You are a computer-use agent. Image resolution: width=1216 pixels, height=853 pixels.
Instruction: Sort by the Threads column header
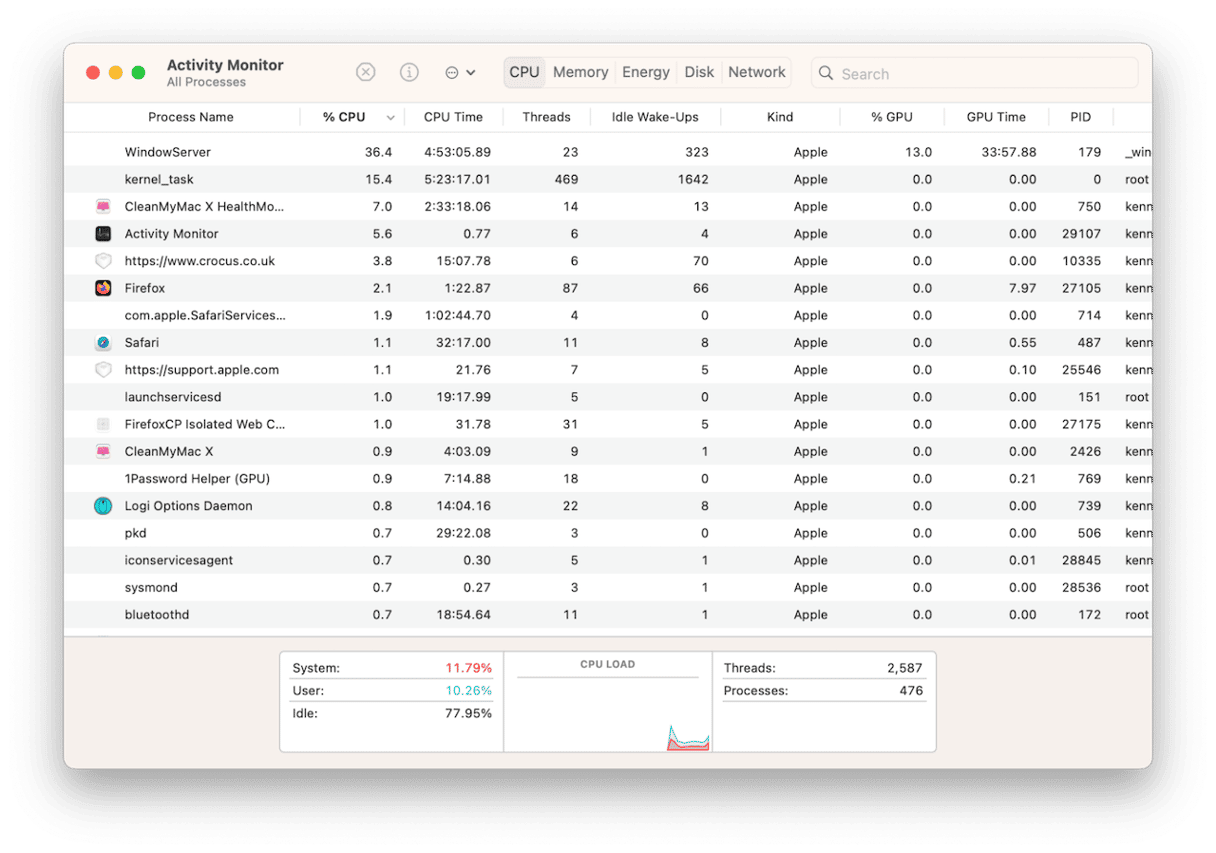tap(546, 117)
